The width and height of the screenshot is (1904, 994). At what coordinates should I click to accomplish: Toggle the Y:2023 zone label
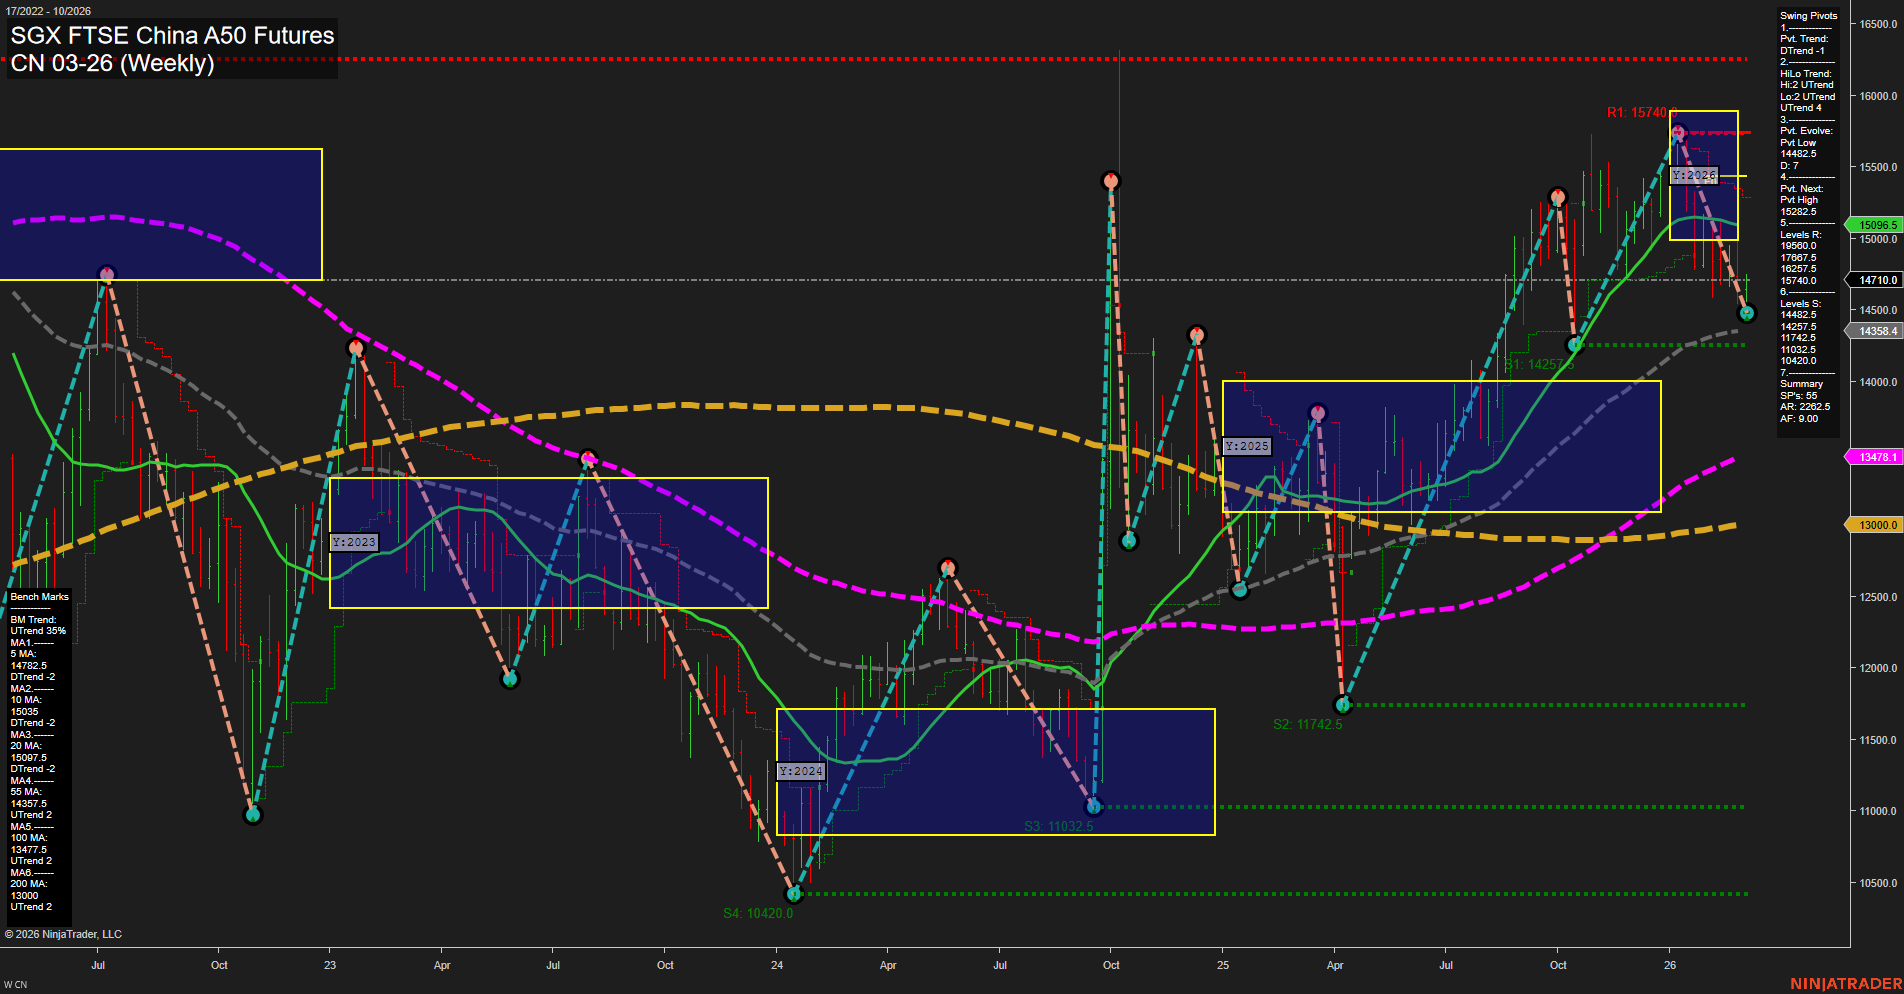[355, 541]
